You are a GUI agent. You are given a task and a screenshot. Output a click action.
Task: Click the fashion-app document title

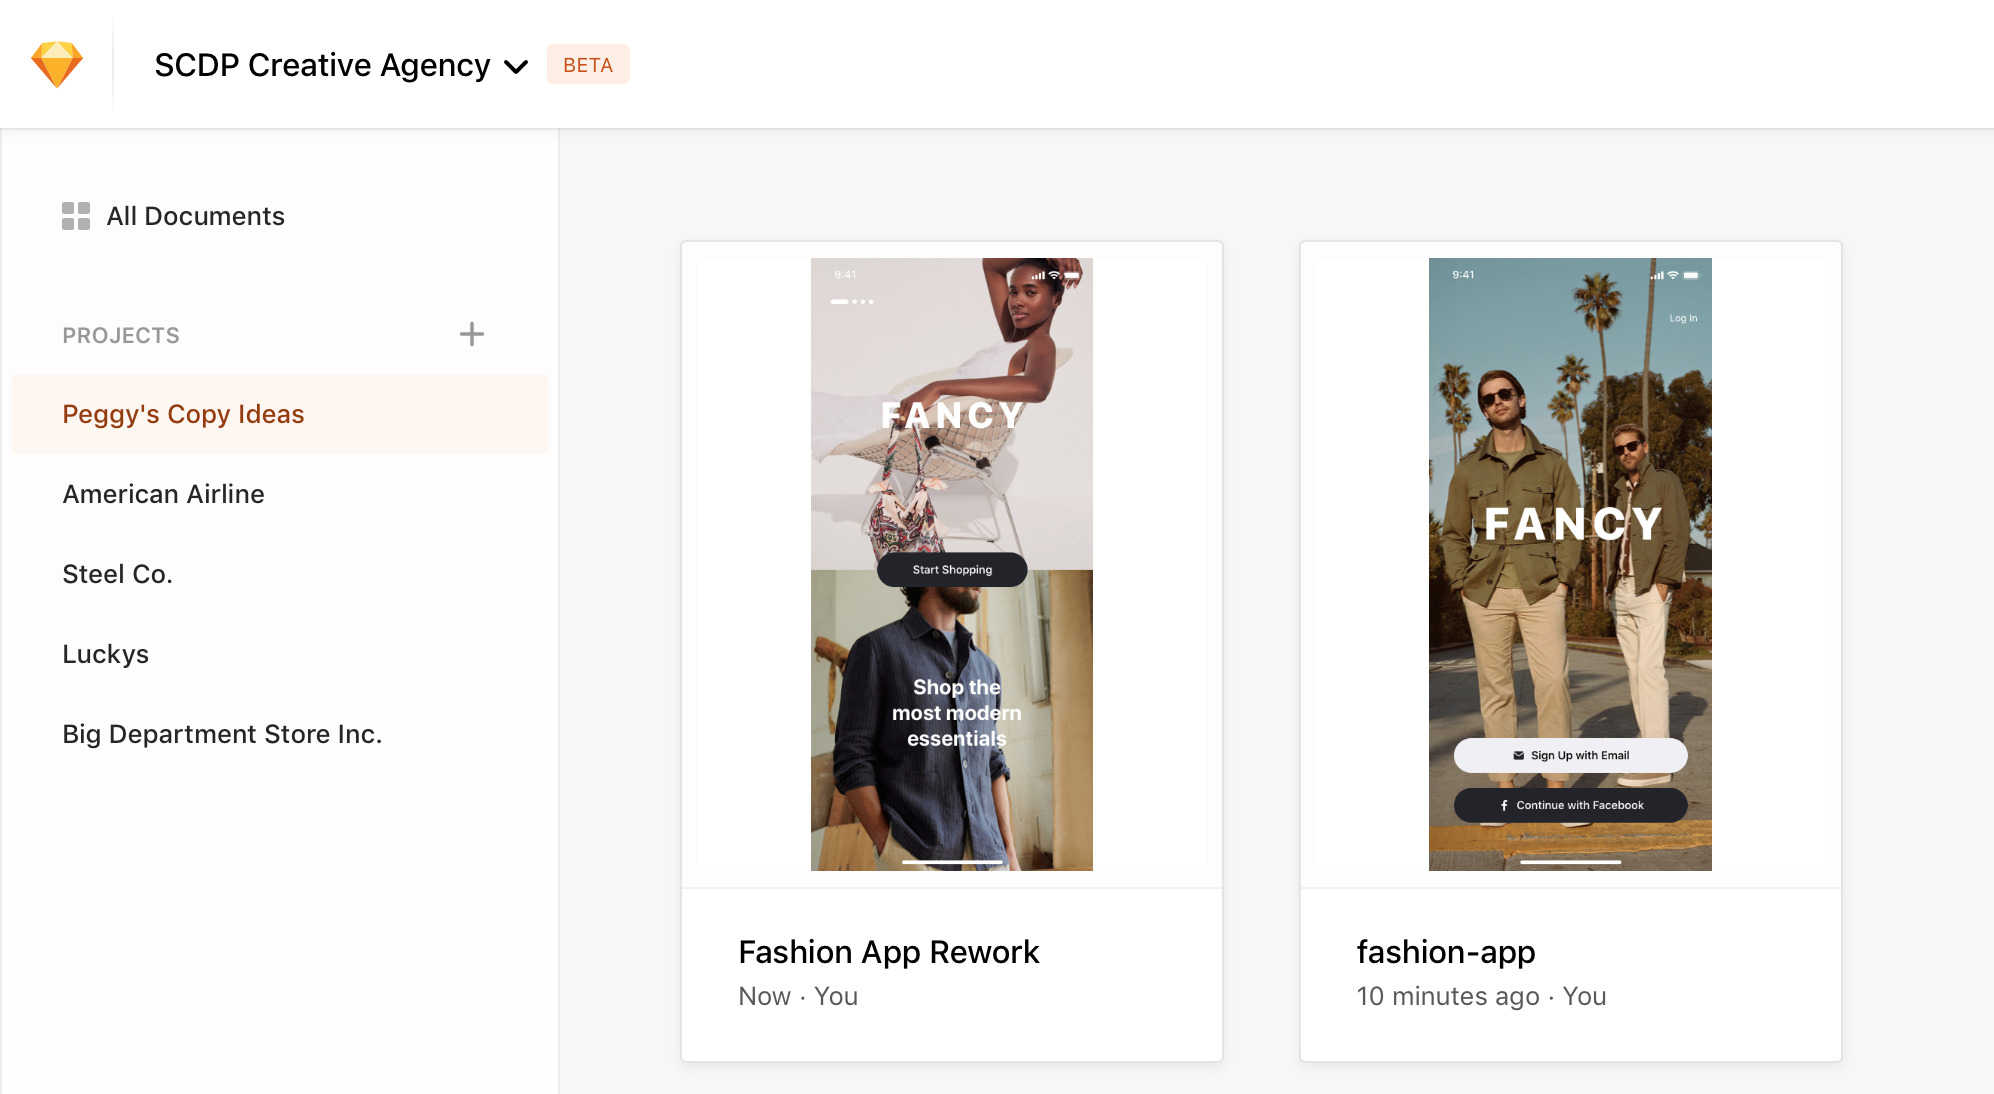tap(1446, 952)
